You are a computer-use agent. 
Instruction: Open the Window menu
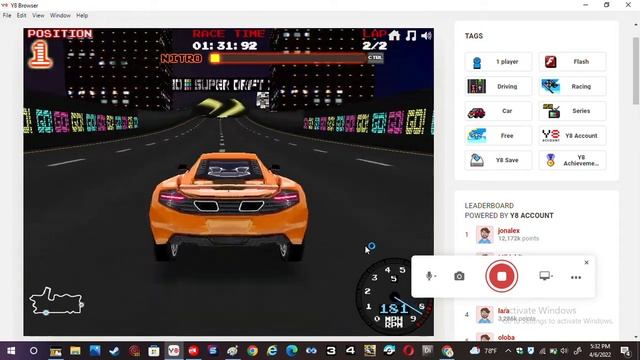pyautogui.click(x=60, y=16)
